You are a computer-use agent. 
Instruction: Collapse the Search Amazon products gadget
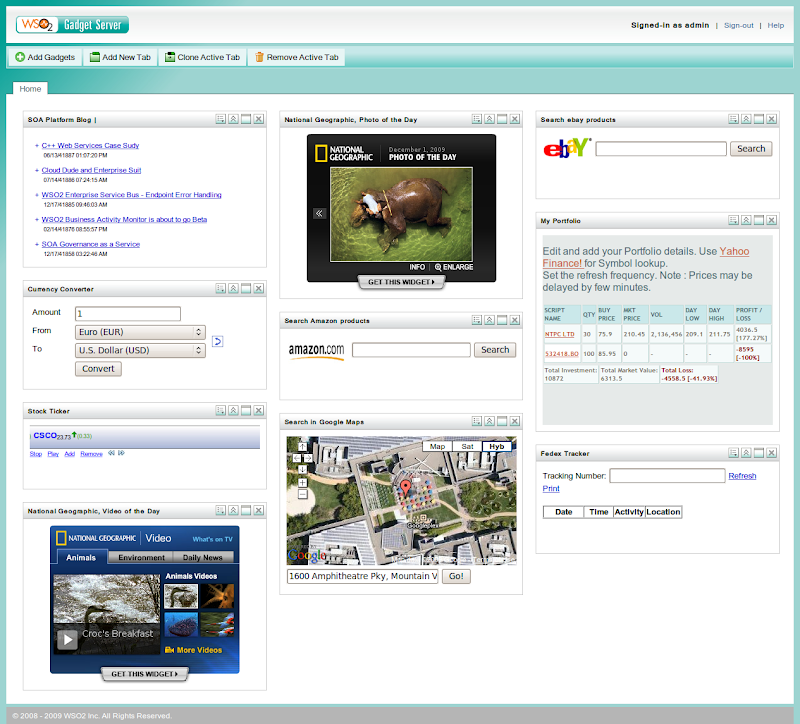[x=489, y=320]
